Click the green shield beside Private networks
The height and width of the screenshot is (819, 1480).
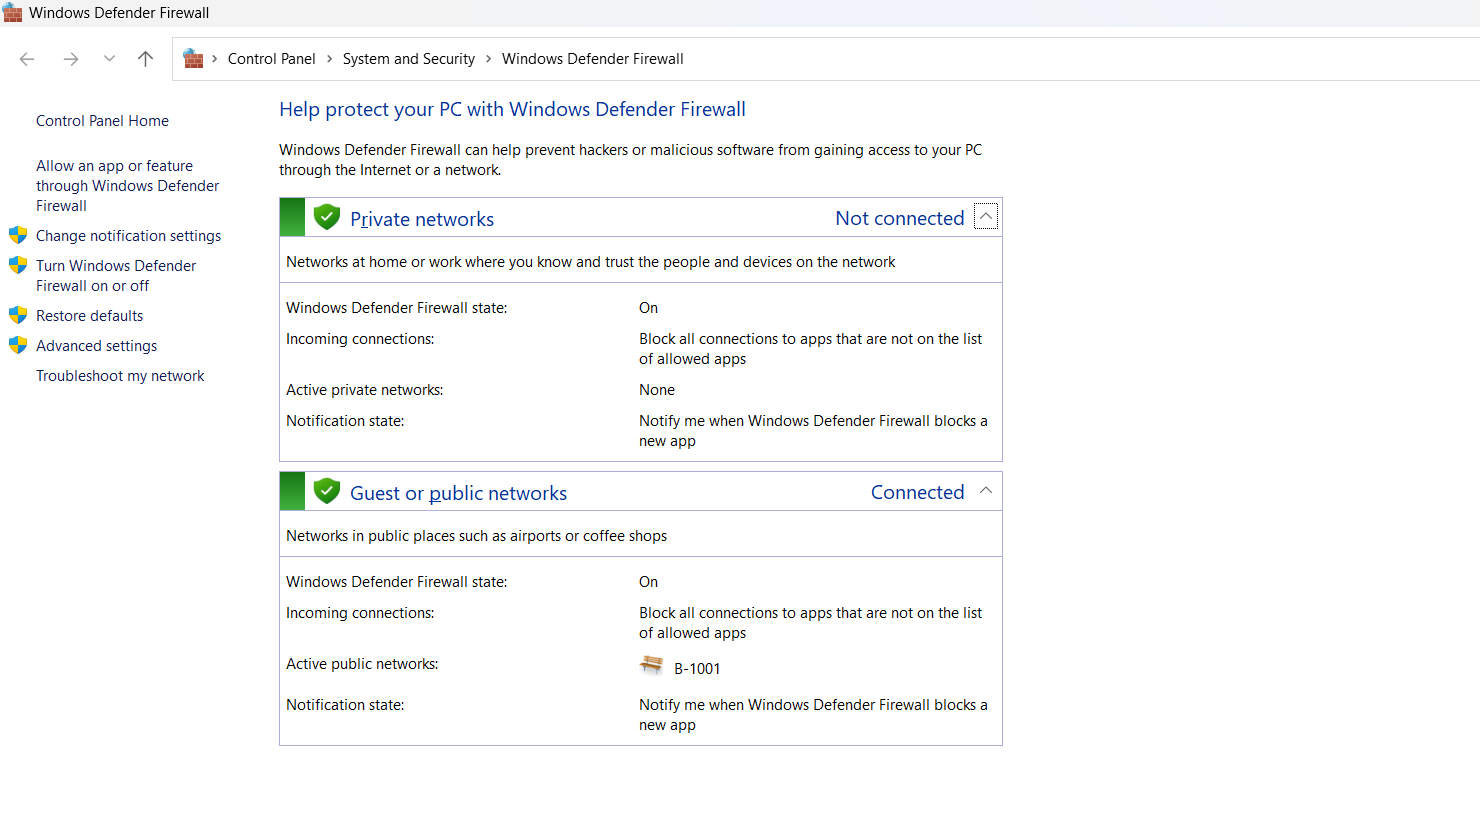(327, 217)
